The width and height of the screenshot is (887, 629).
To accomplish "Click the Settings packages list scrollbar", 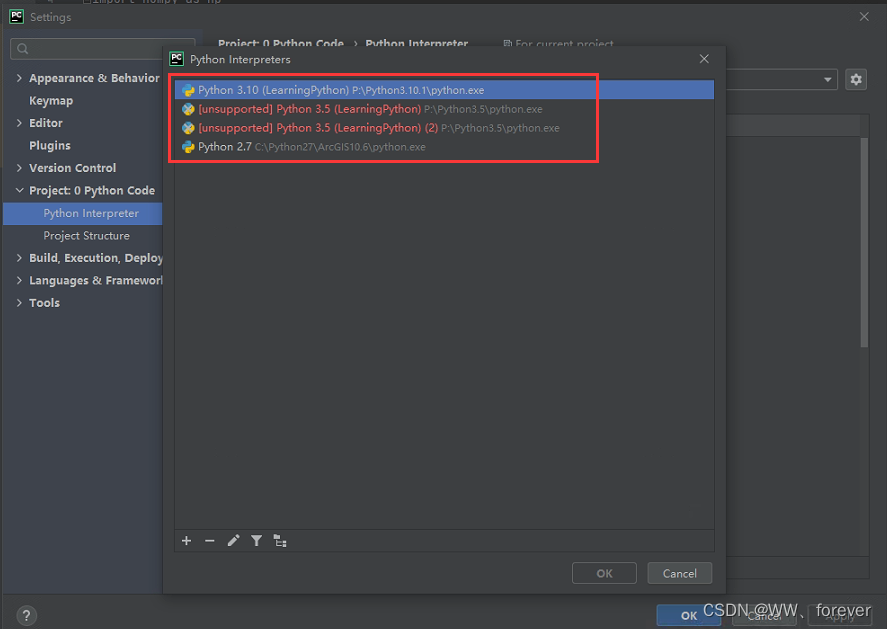I will pyautogui.click(x=864, y=242).
